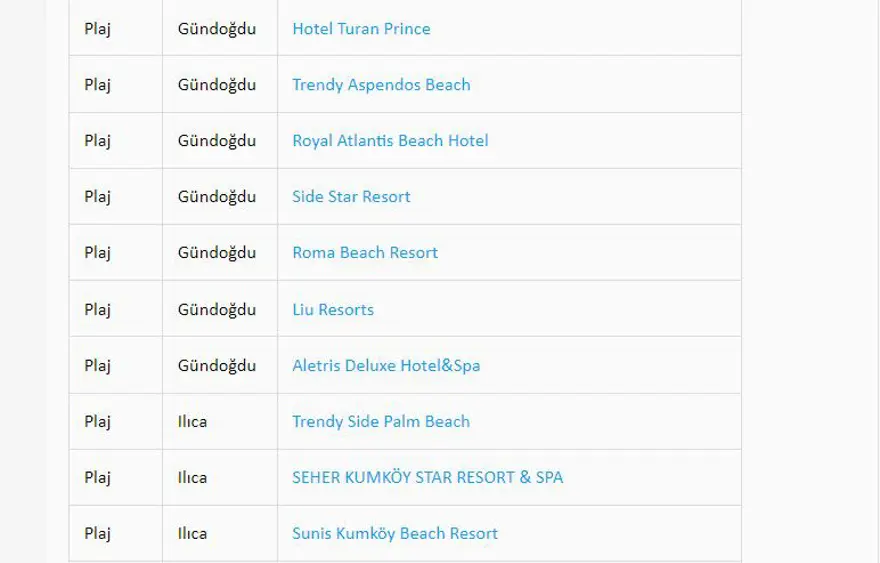Select the Side Star Resort link
The width and height of the screenshot is (880, 563).
pos(351,197)
